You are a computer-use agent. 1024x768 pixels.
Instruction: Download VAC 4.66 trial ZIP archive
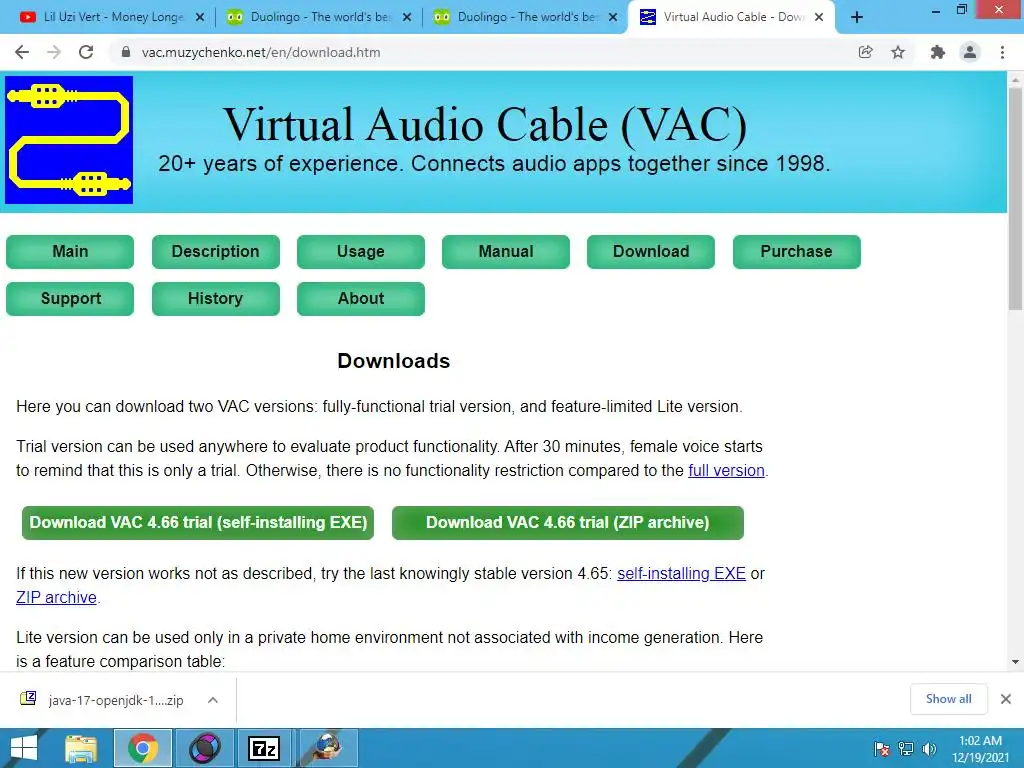(x=568, y=522)
